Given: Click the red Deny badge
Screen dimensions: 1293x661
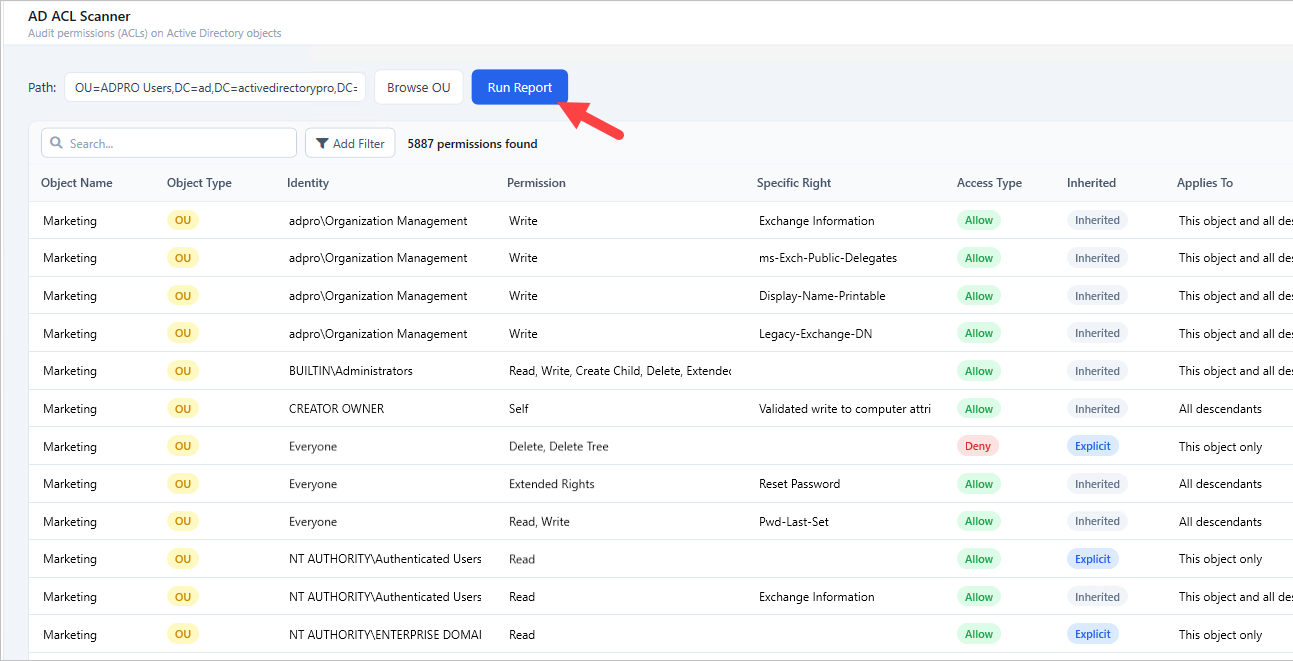Looking at the screenshot, I should (x=978, y=446).
